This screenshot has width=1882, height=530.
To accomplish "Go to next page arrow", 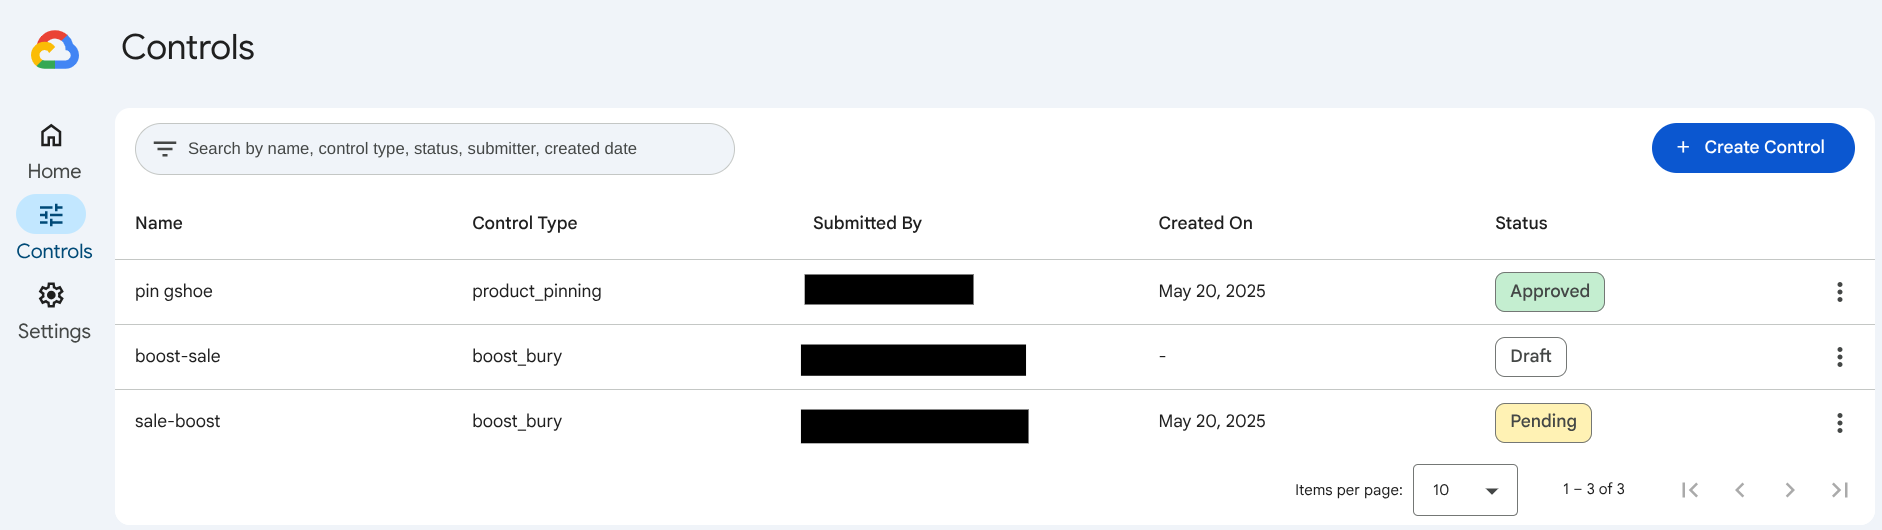I will click(x=1790, y=490).
